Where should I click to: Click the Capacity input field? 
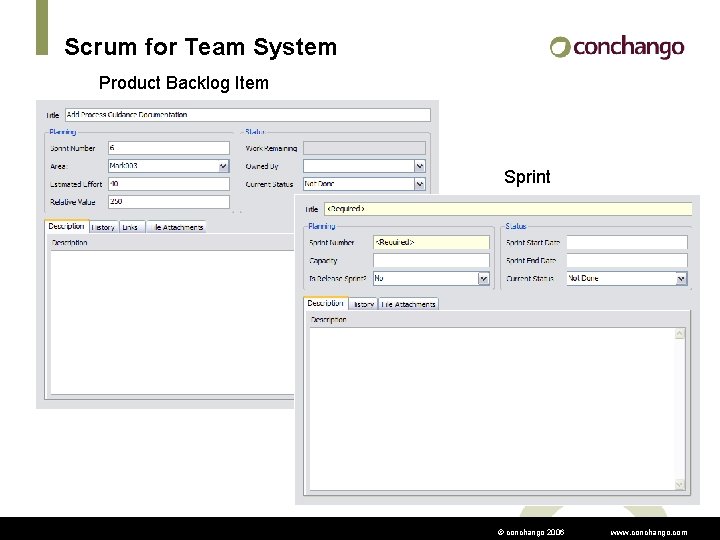431,260
